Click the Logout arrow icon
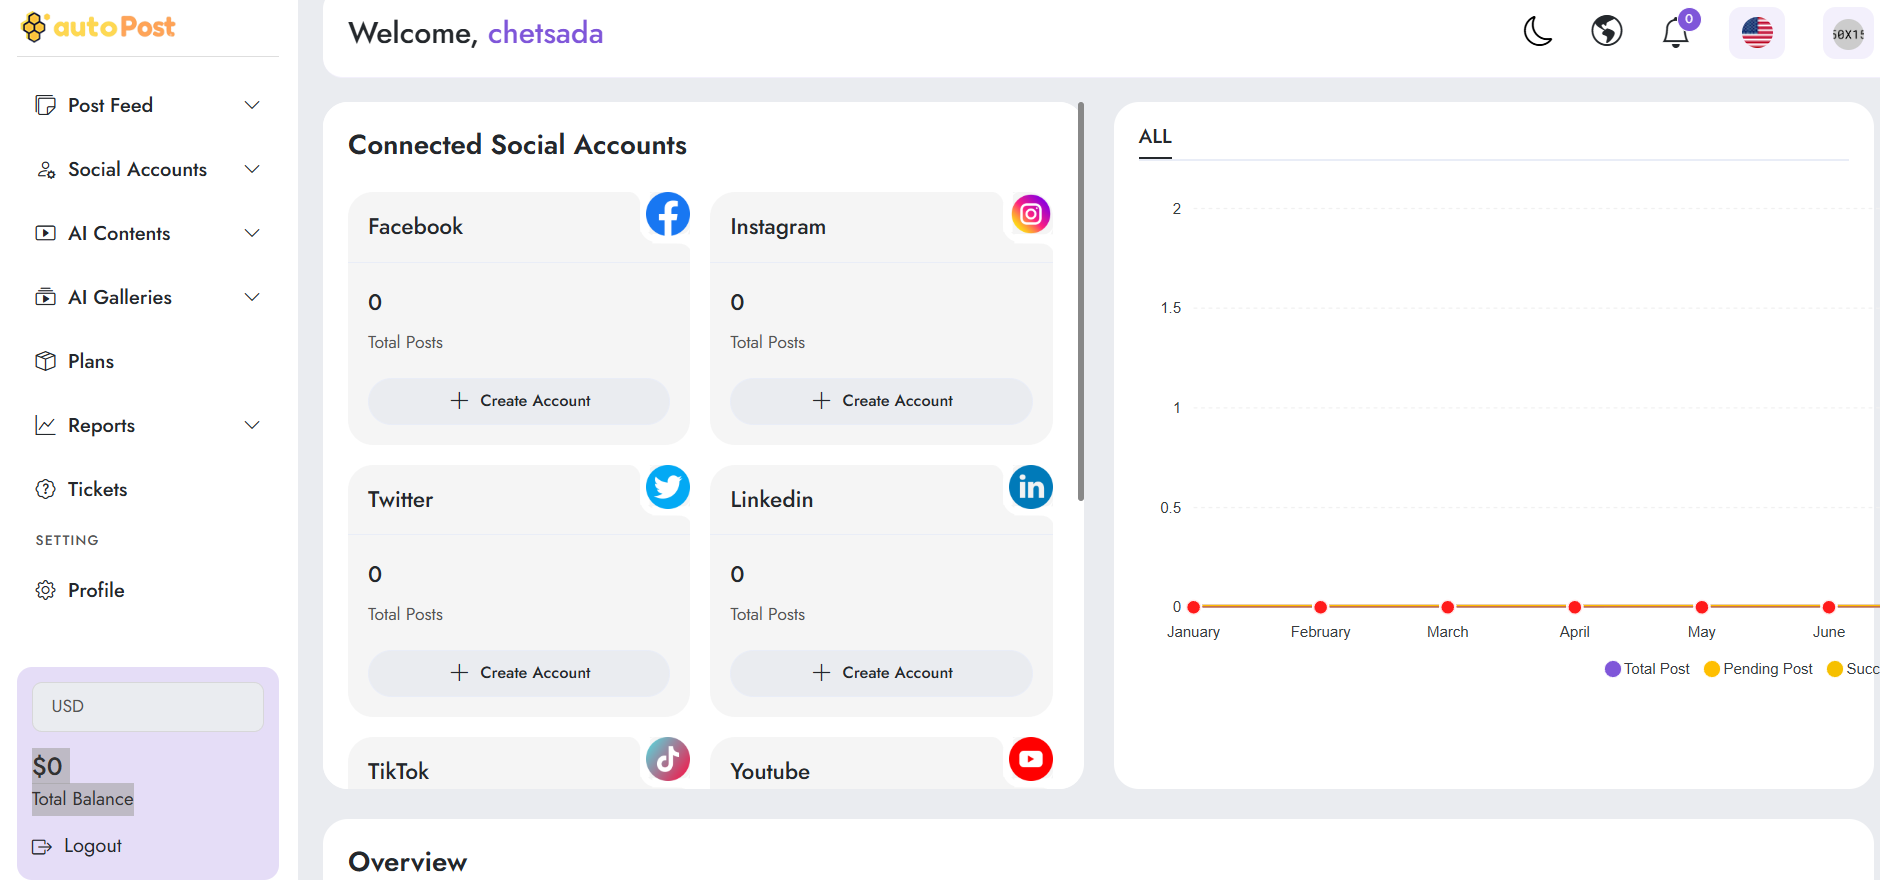 (x=42, y=847)
